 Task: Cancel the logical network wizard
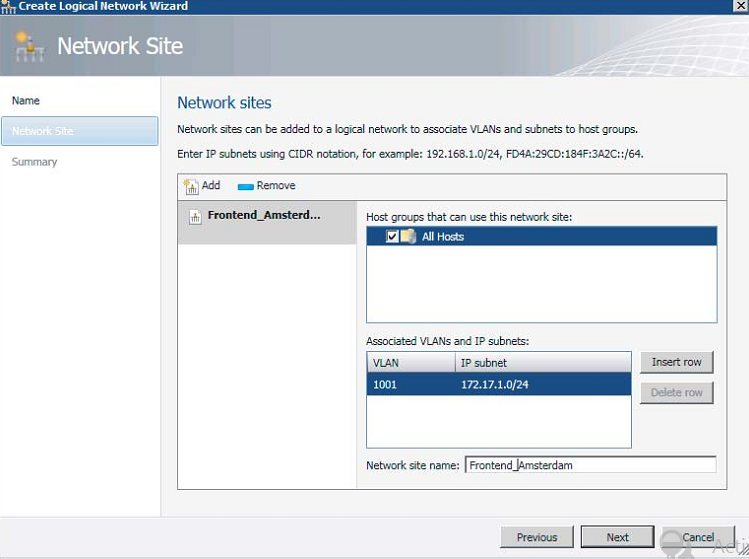[x=698, y=537]
